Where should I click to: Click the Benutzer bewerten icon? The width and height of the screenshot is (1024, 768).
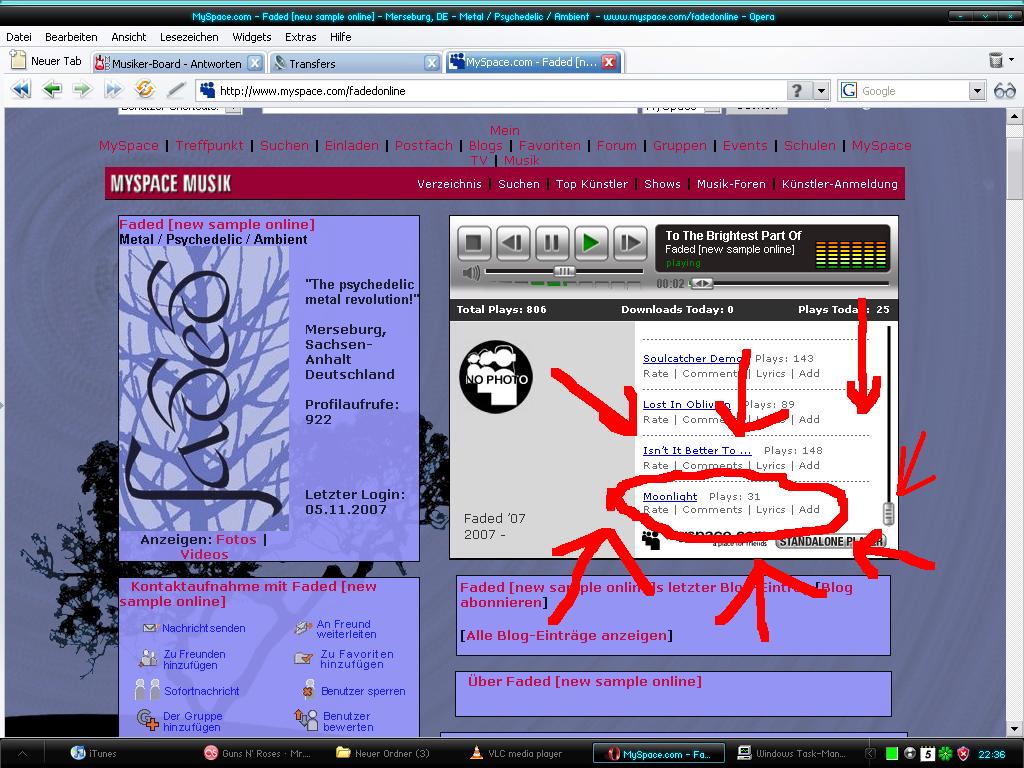tap(306, 720)
